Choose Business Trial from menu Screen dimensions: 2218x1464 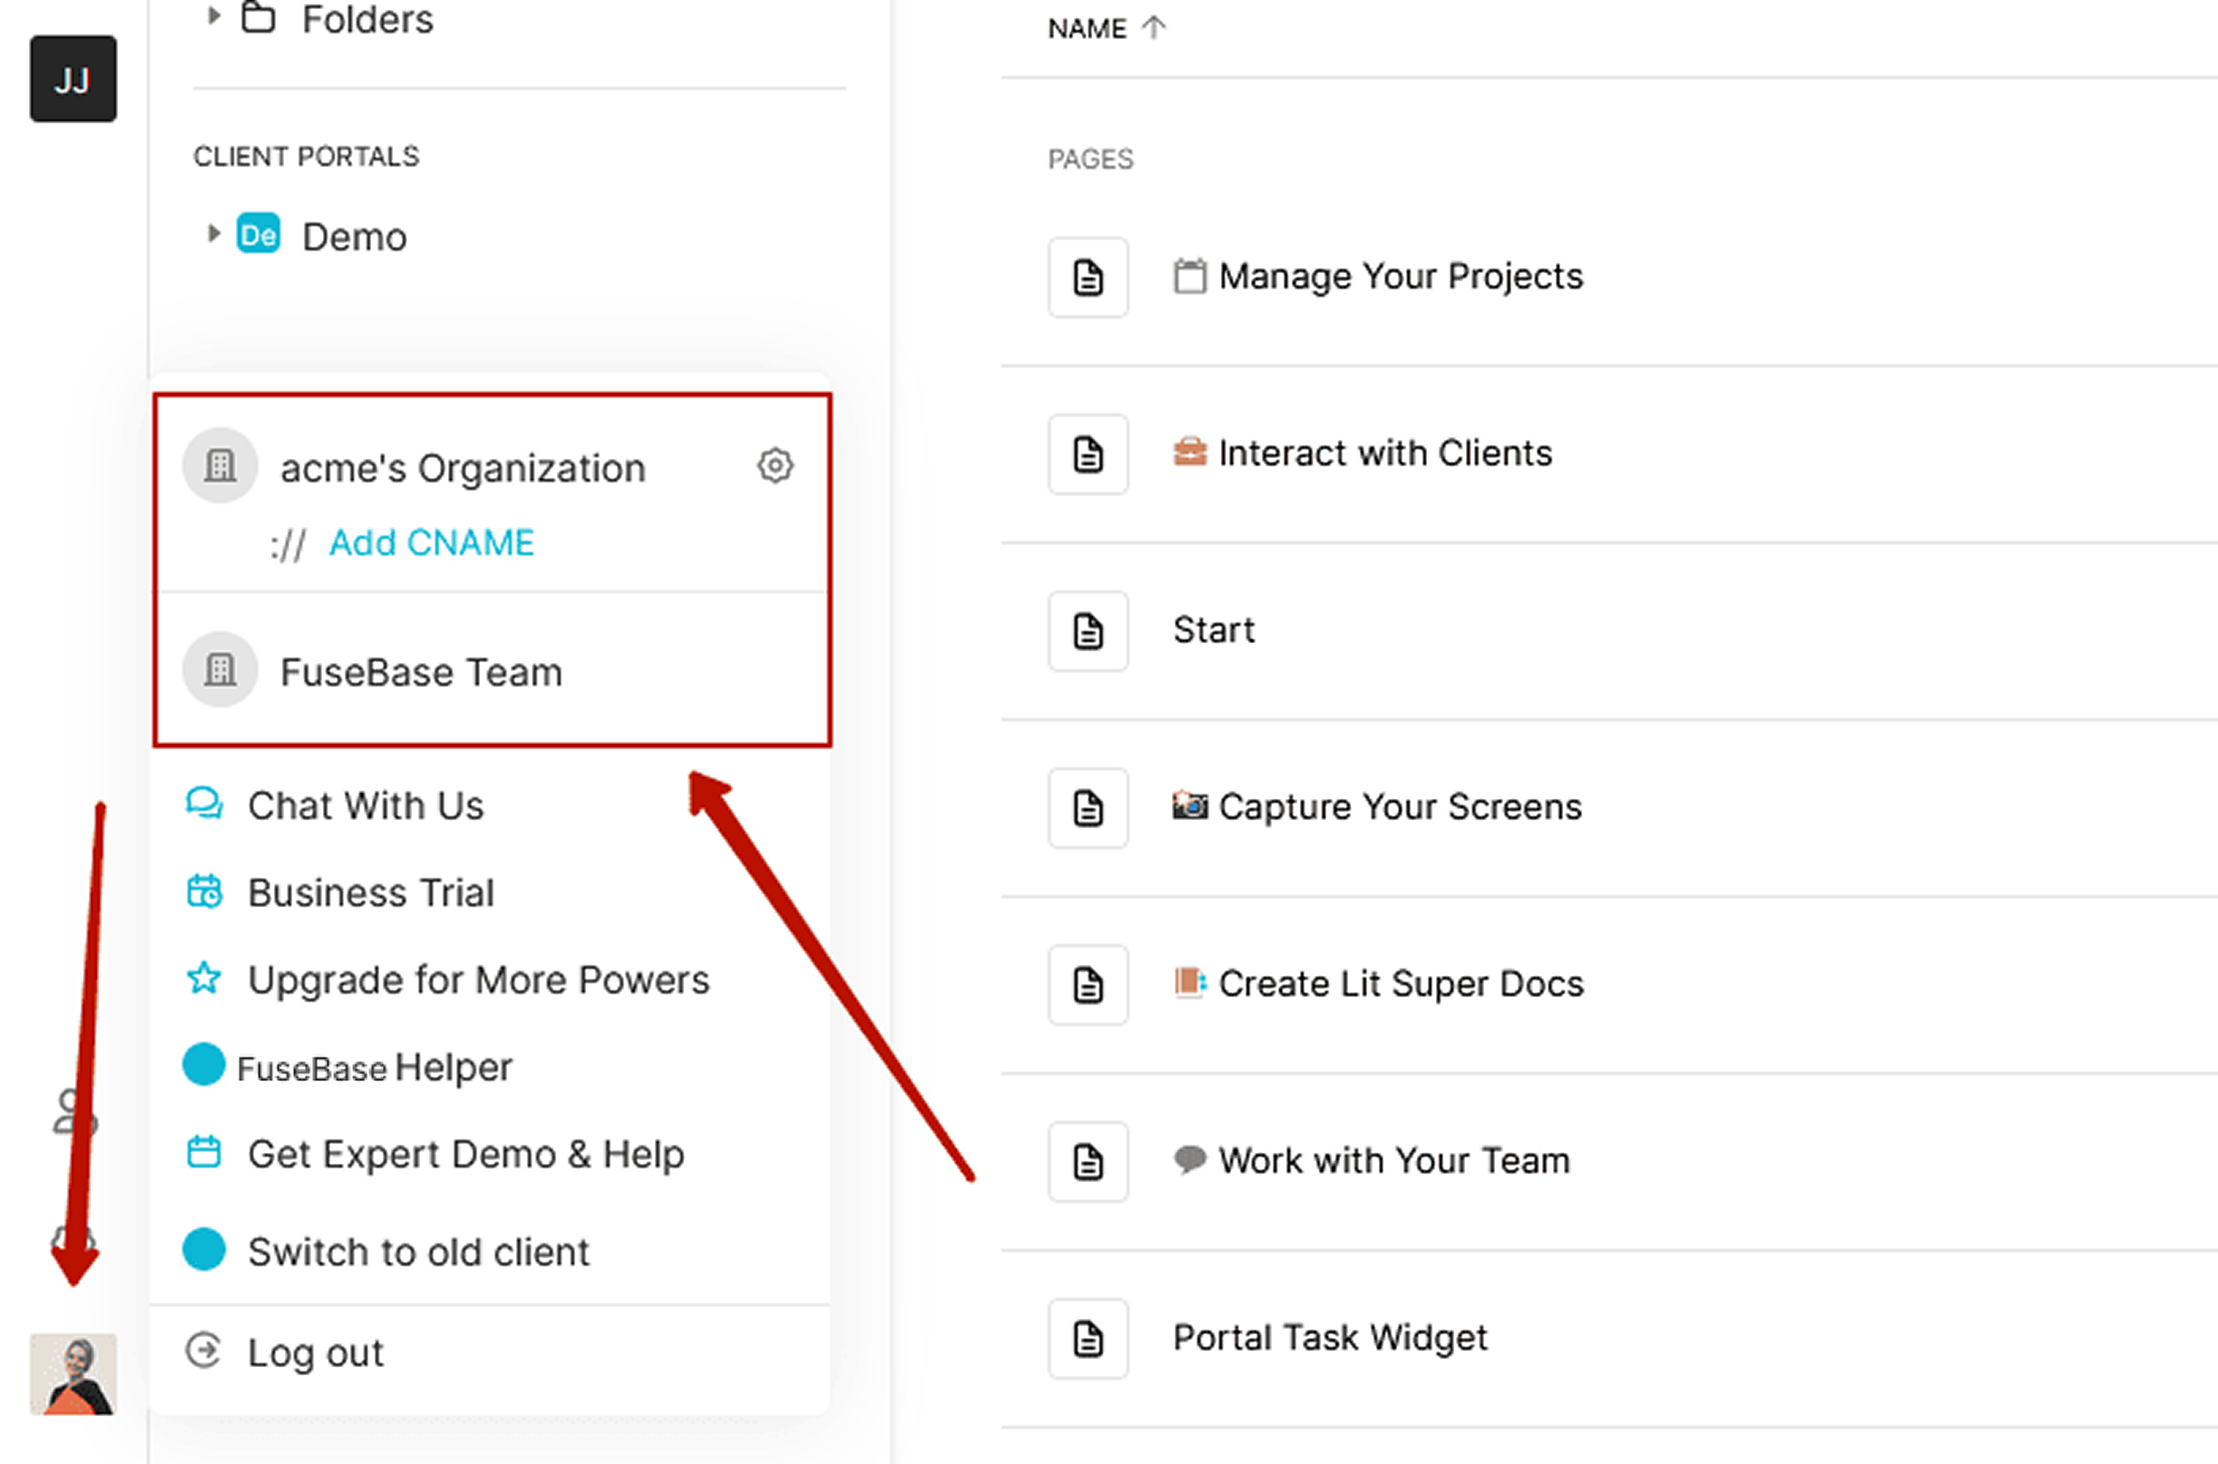click(x=370, y=893)
